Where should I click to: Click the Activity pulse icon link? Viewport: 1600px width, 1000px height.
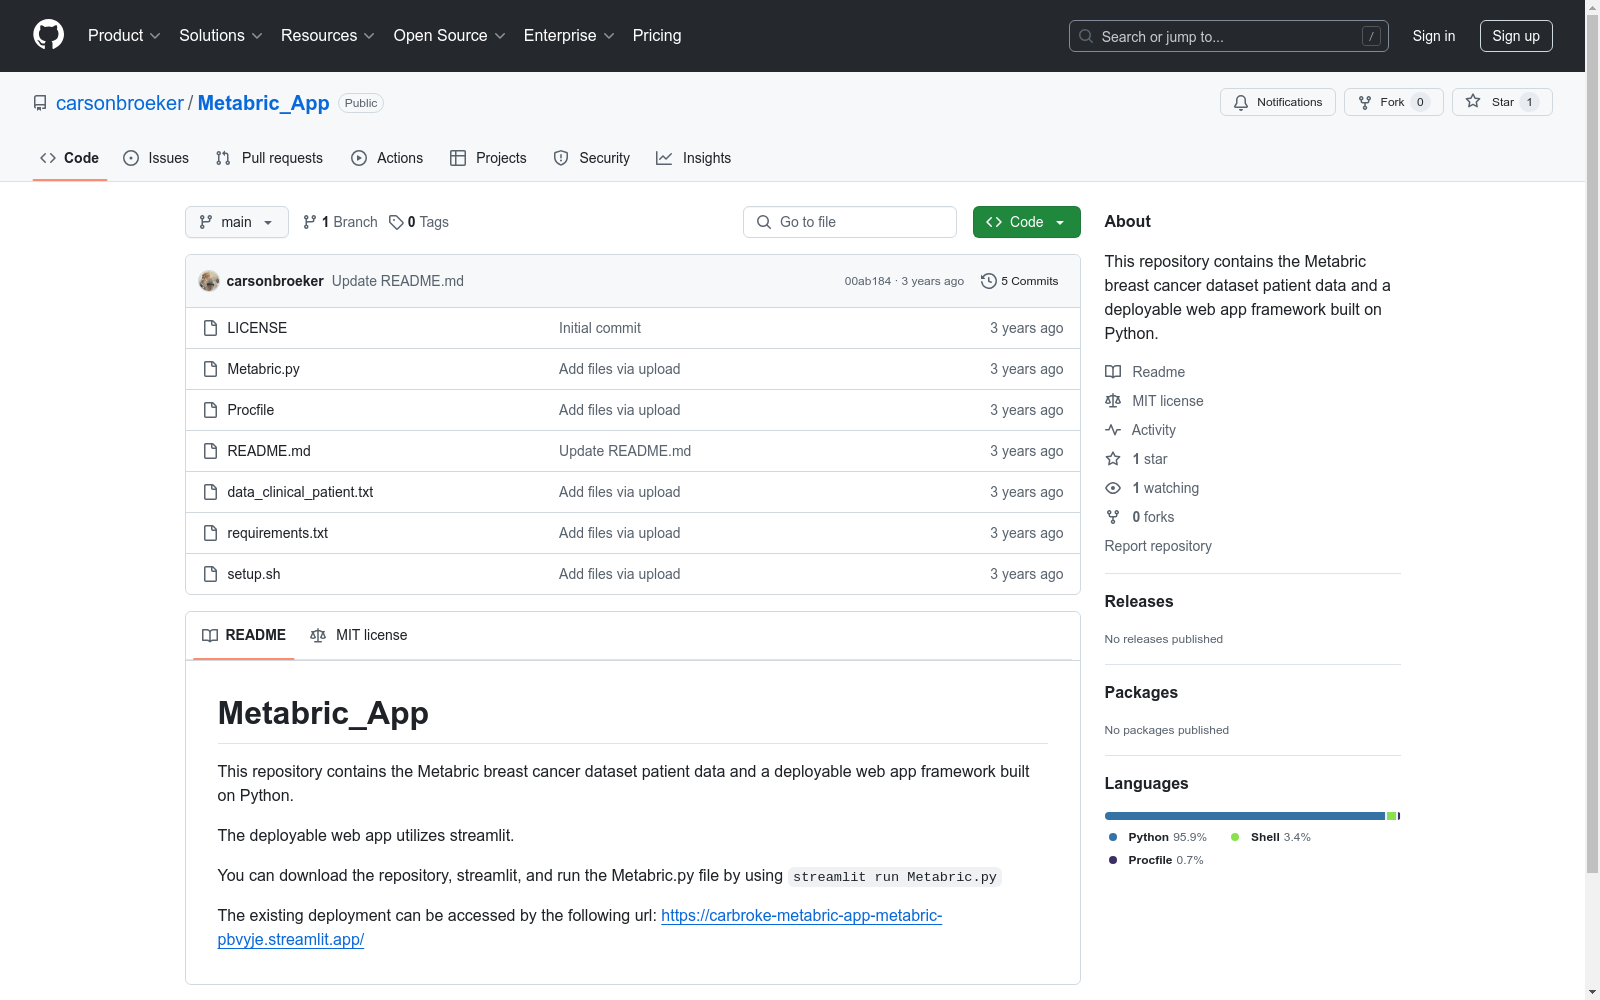click(1113, 430)
